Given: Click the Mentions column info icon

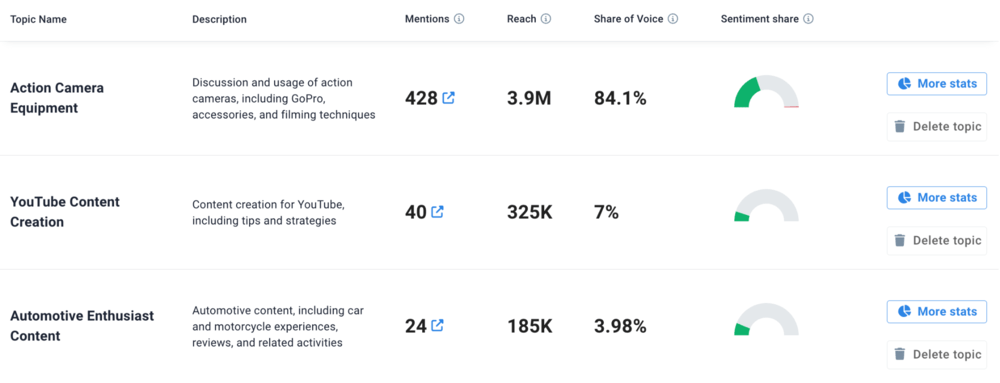Looking at the screenshot, I should pos(459,19).
